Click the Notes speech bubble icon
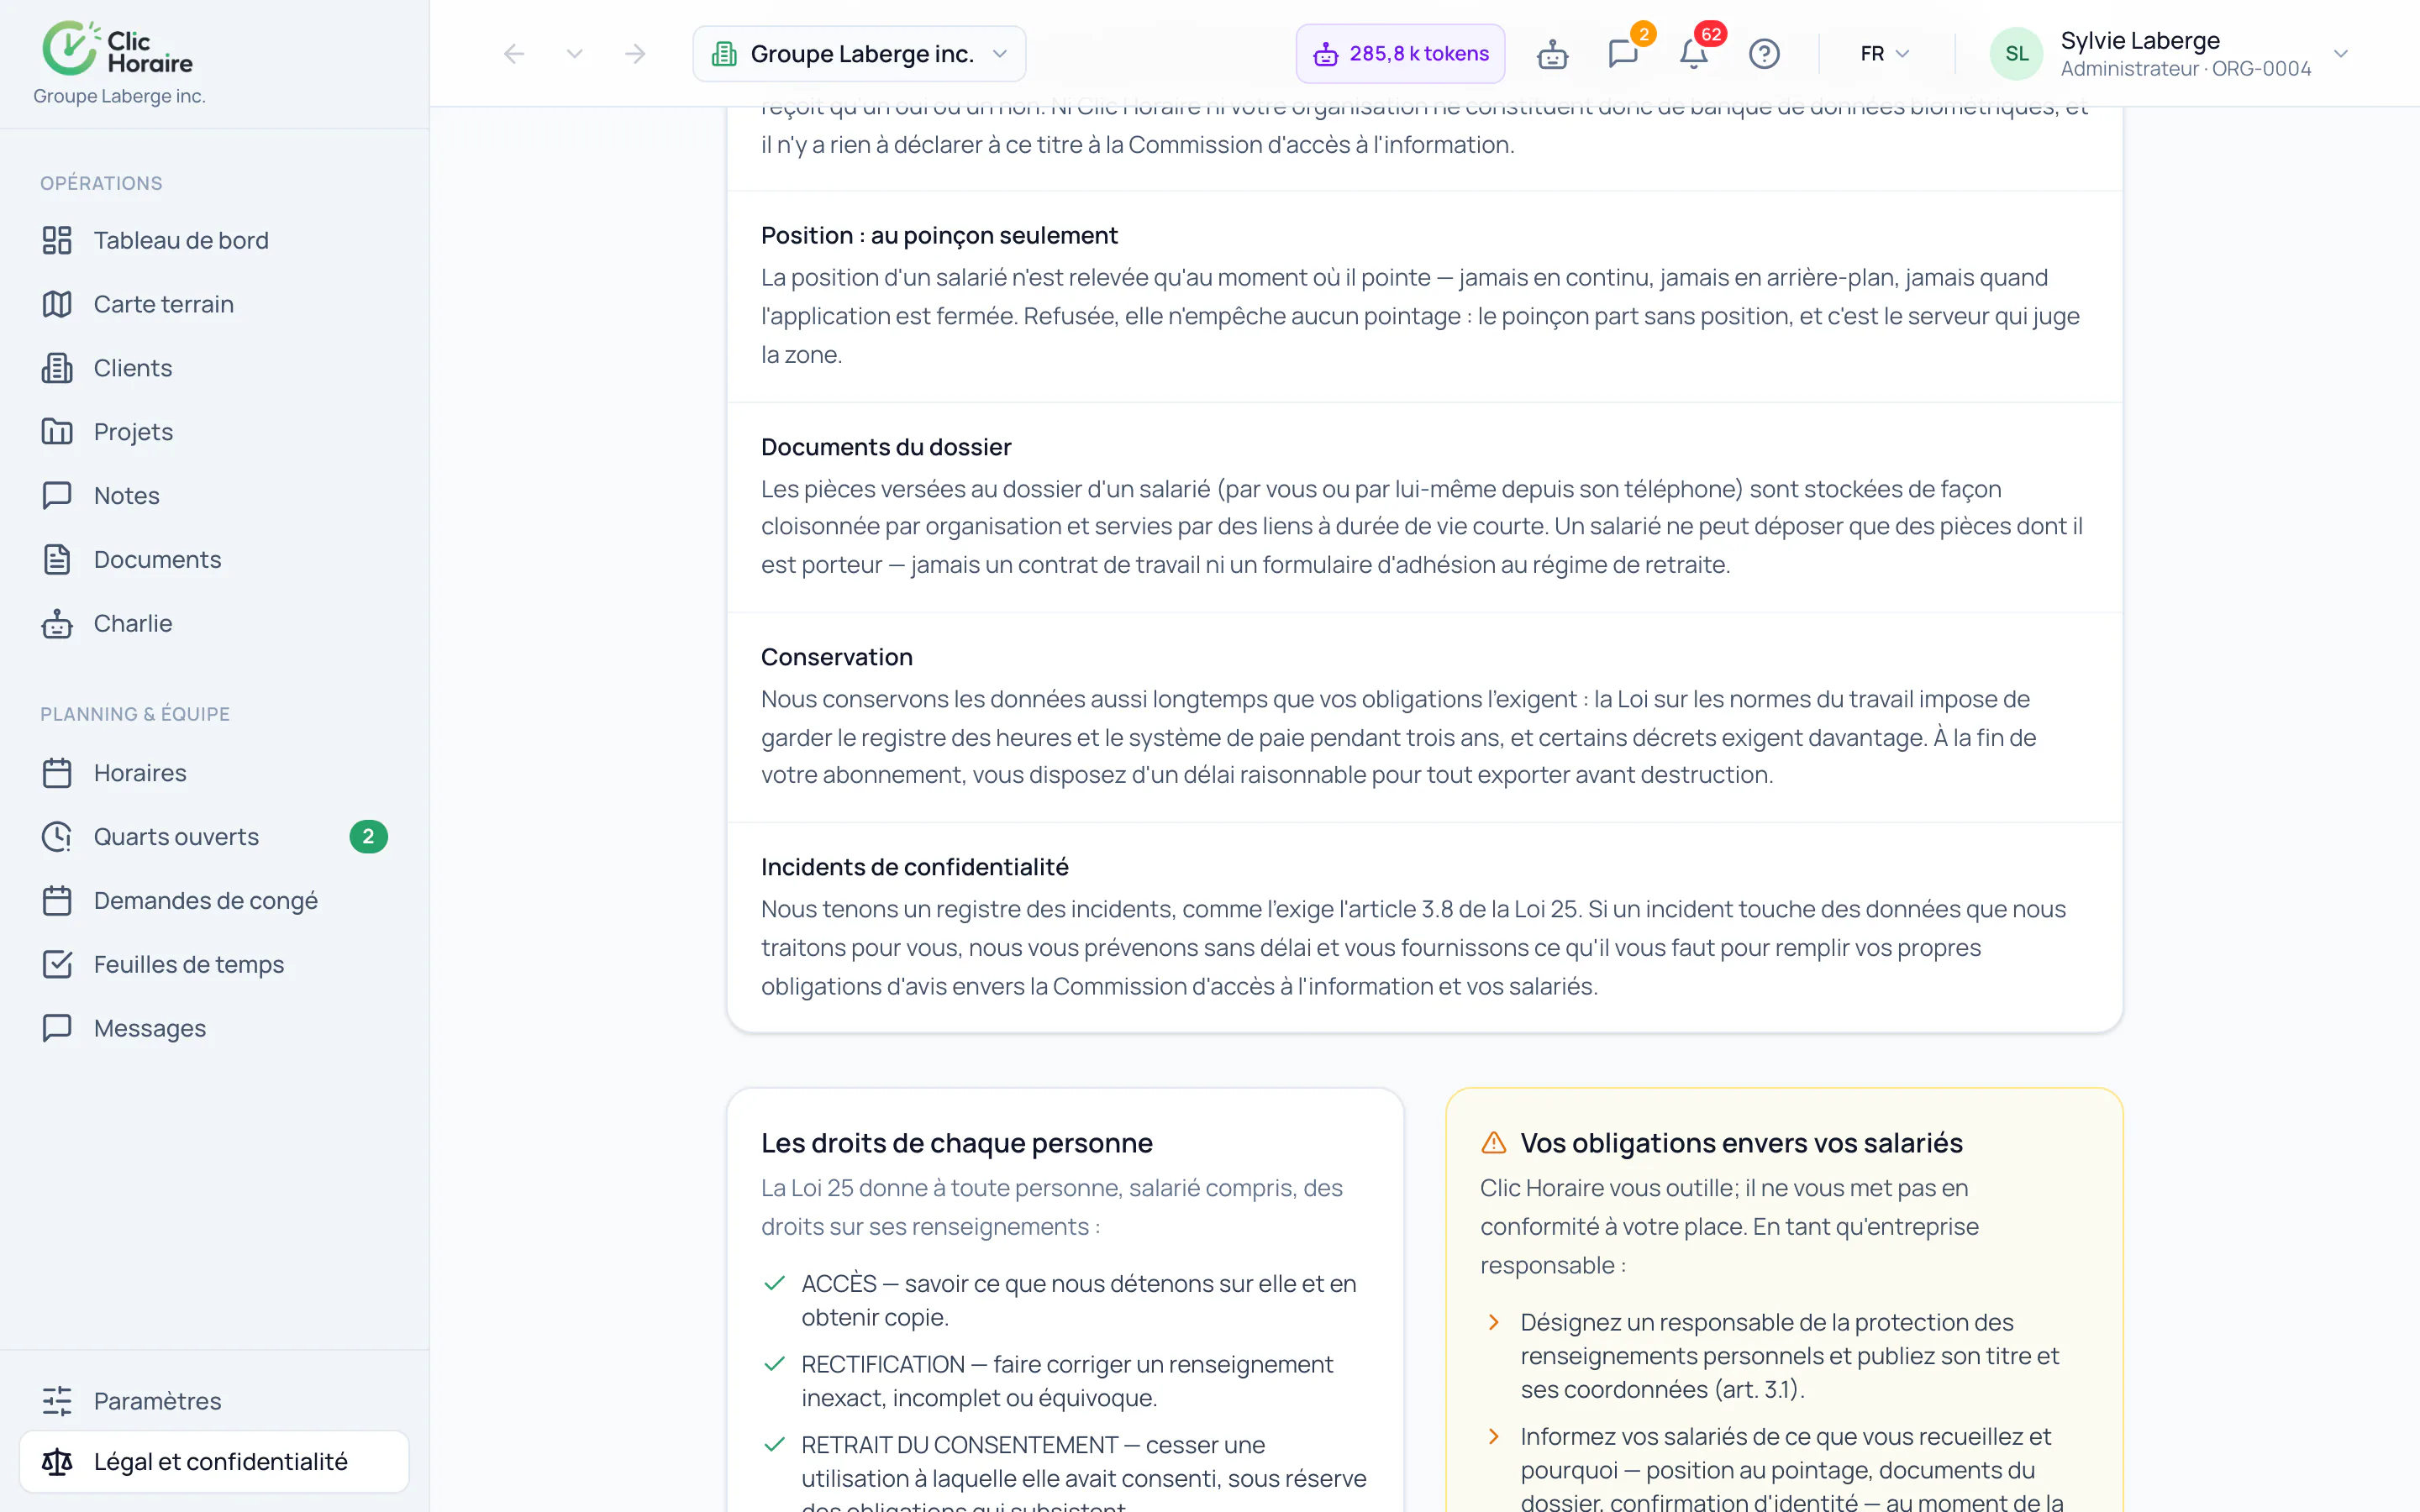The image size is (2420, 1512). 57,496
